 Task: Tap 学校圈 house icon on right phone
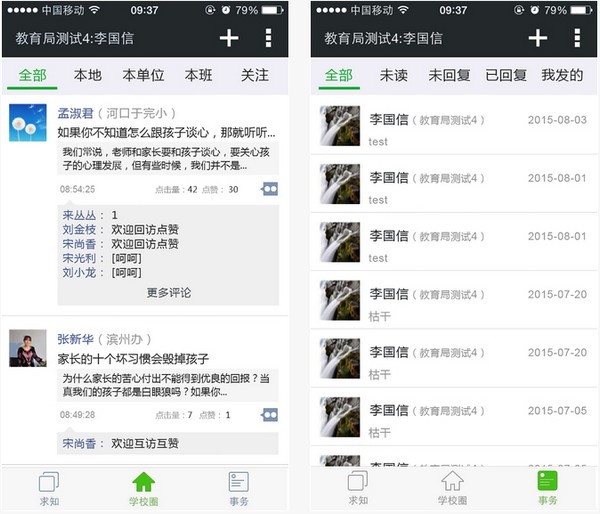453,481
